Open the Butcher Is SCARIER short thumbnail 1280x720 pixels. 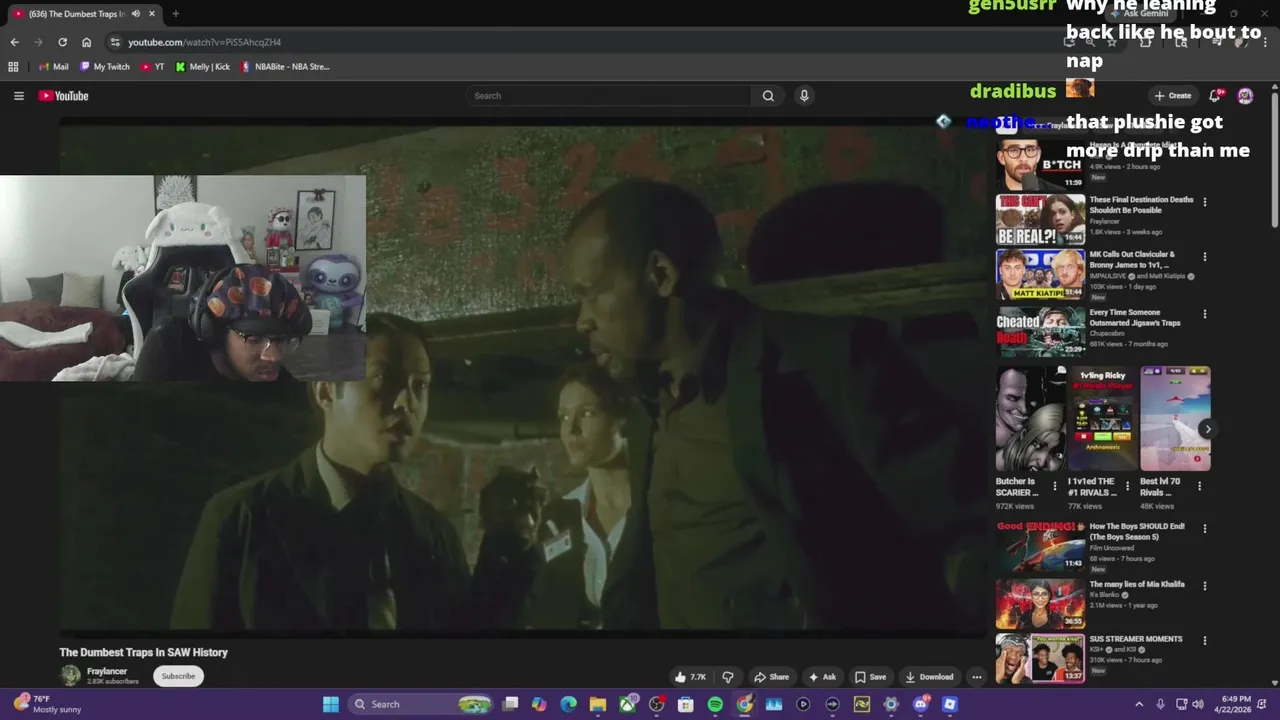point(1031,418)
